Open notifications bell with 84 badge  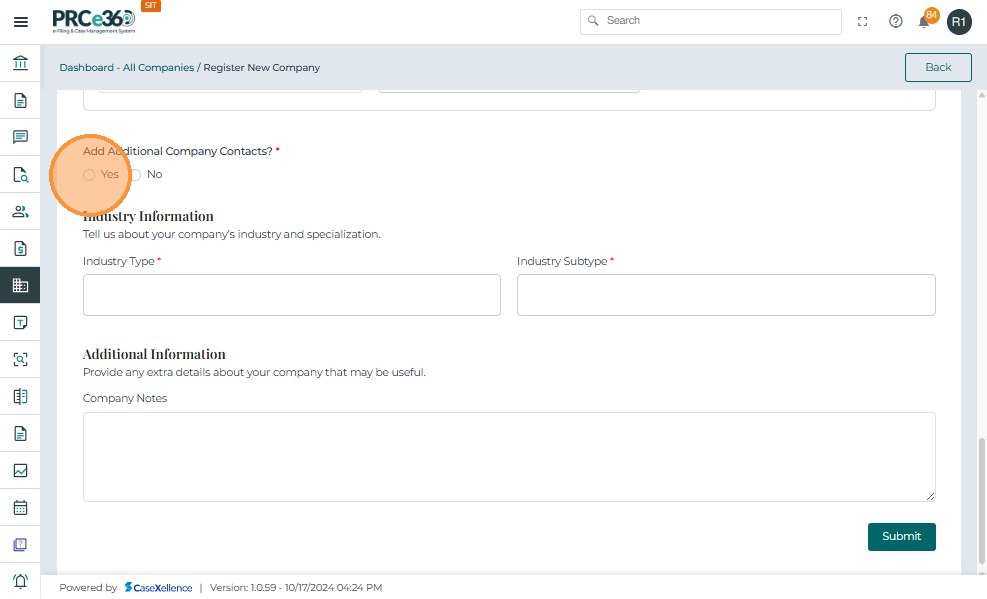[925, 22]
